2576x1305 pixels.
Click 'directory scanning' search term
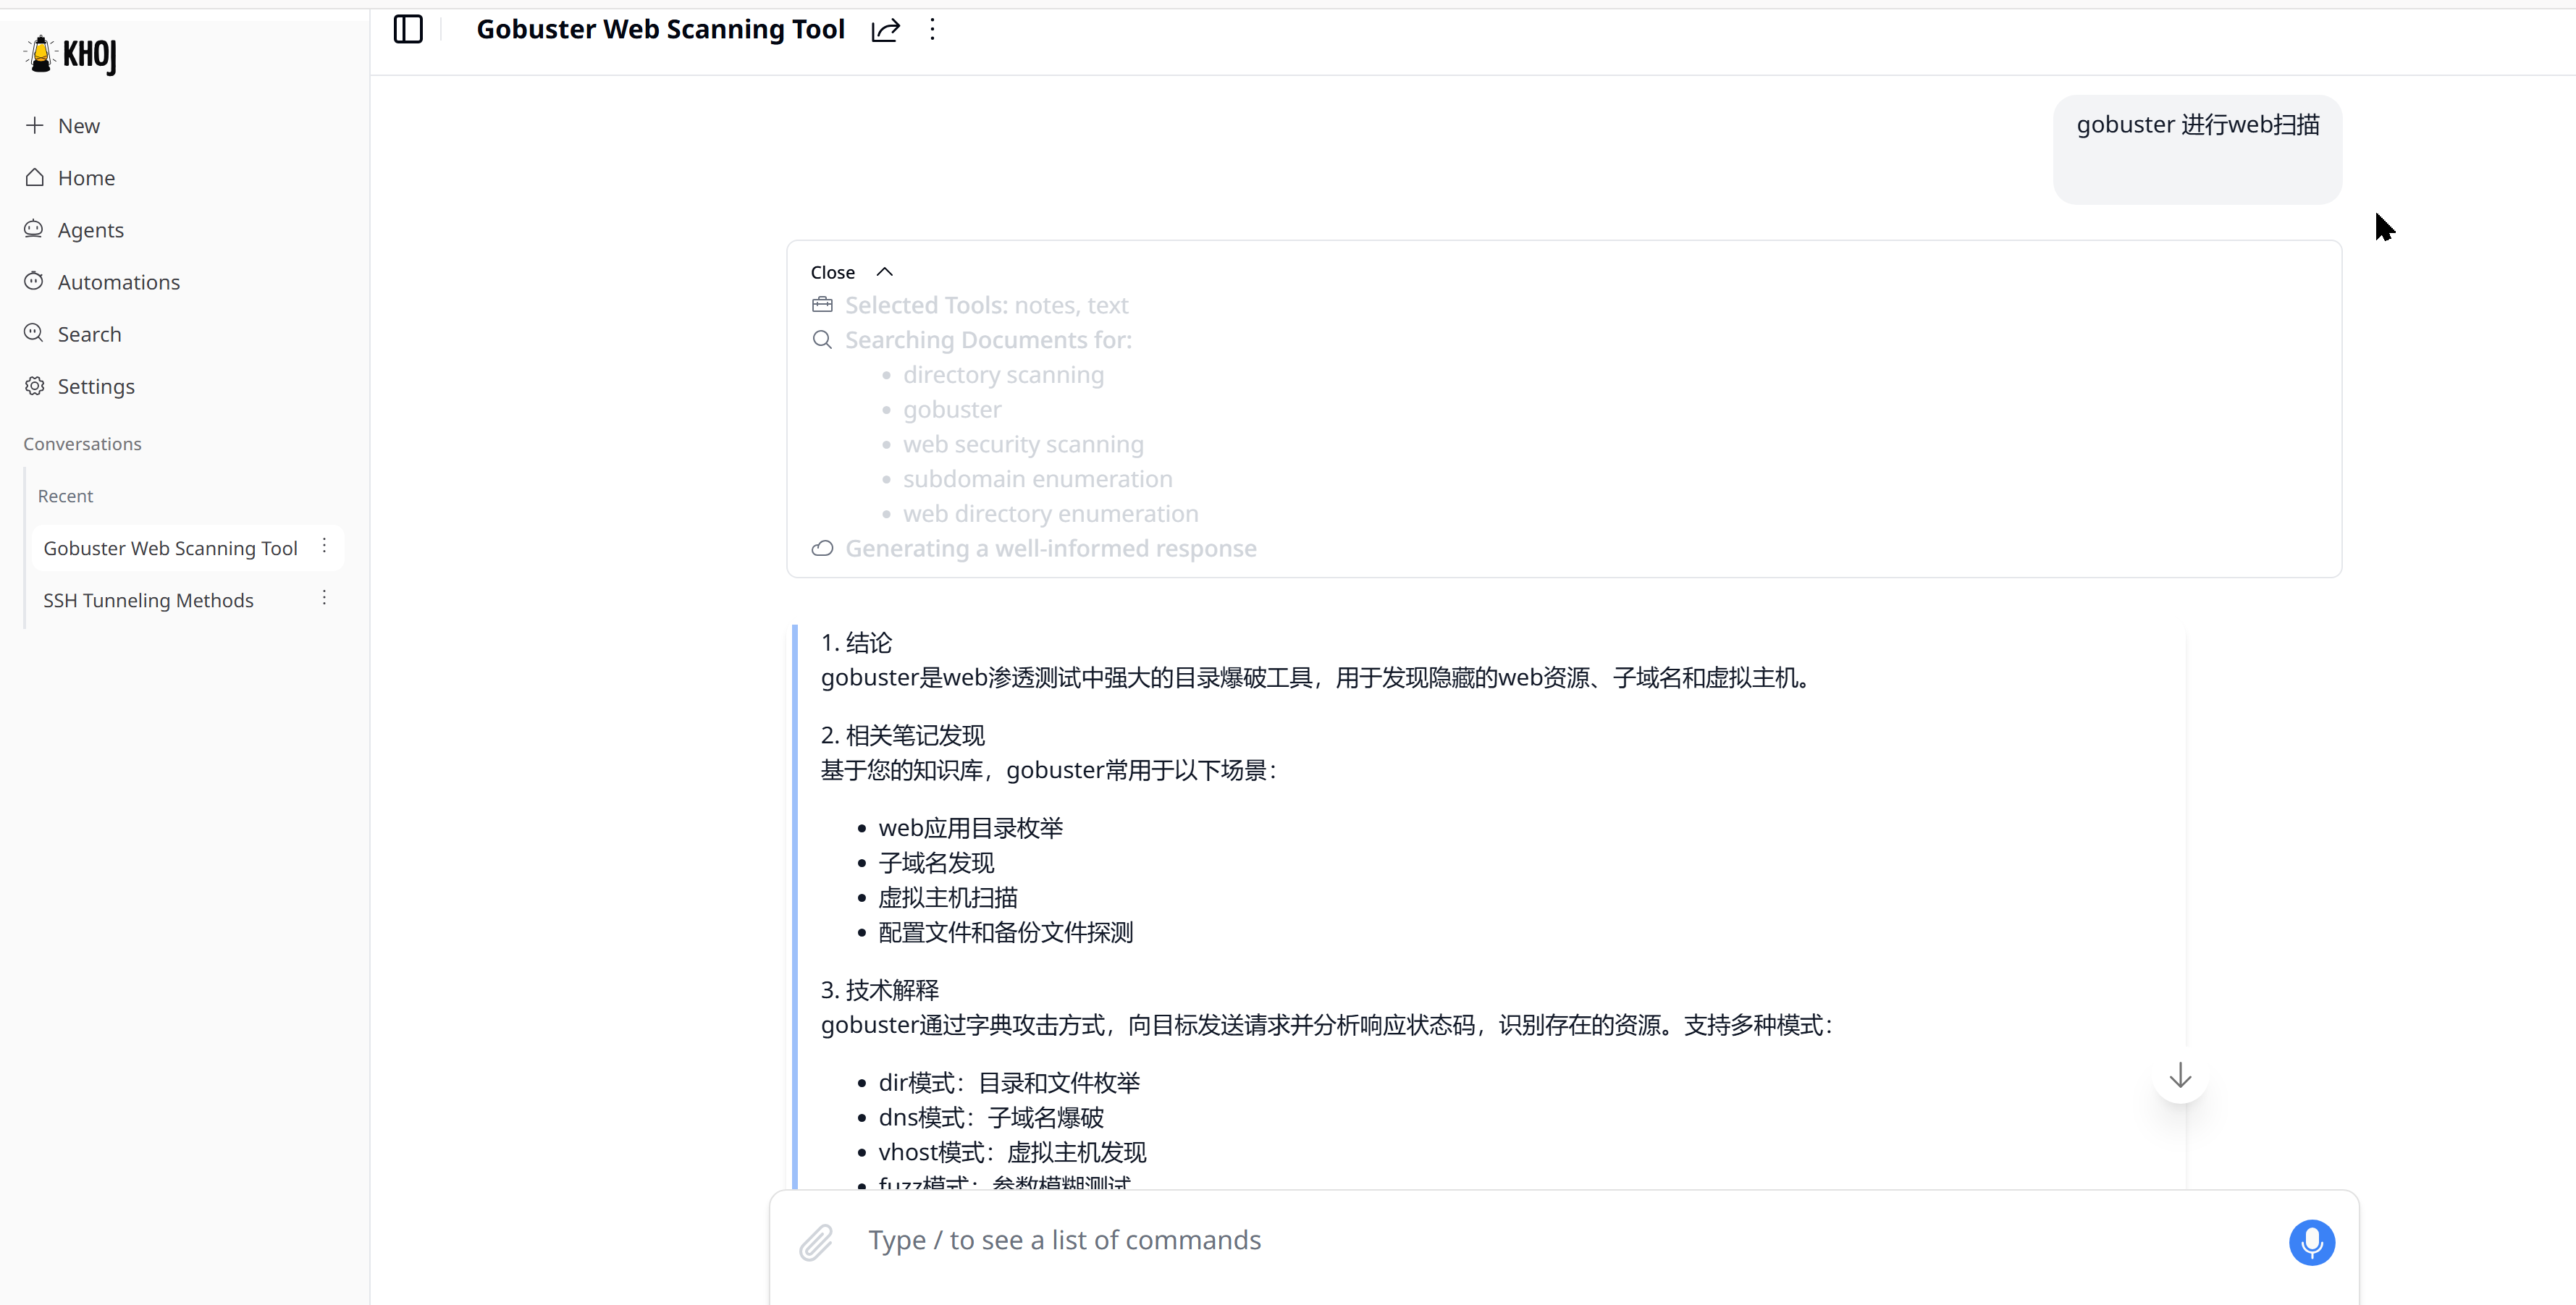[1003, 375]
